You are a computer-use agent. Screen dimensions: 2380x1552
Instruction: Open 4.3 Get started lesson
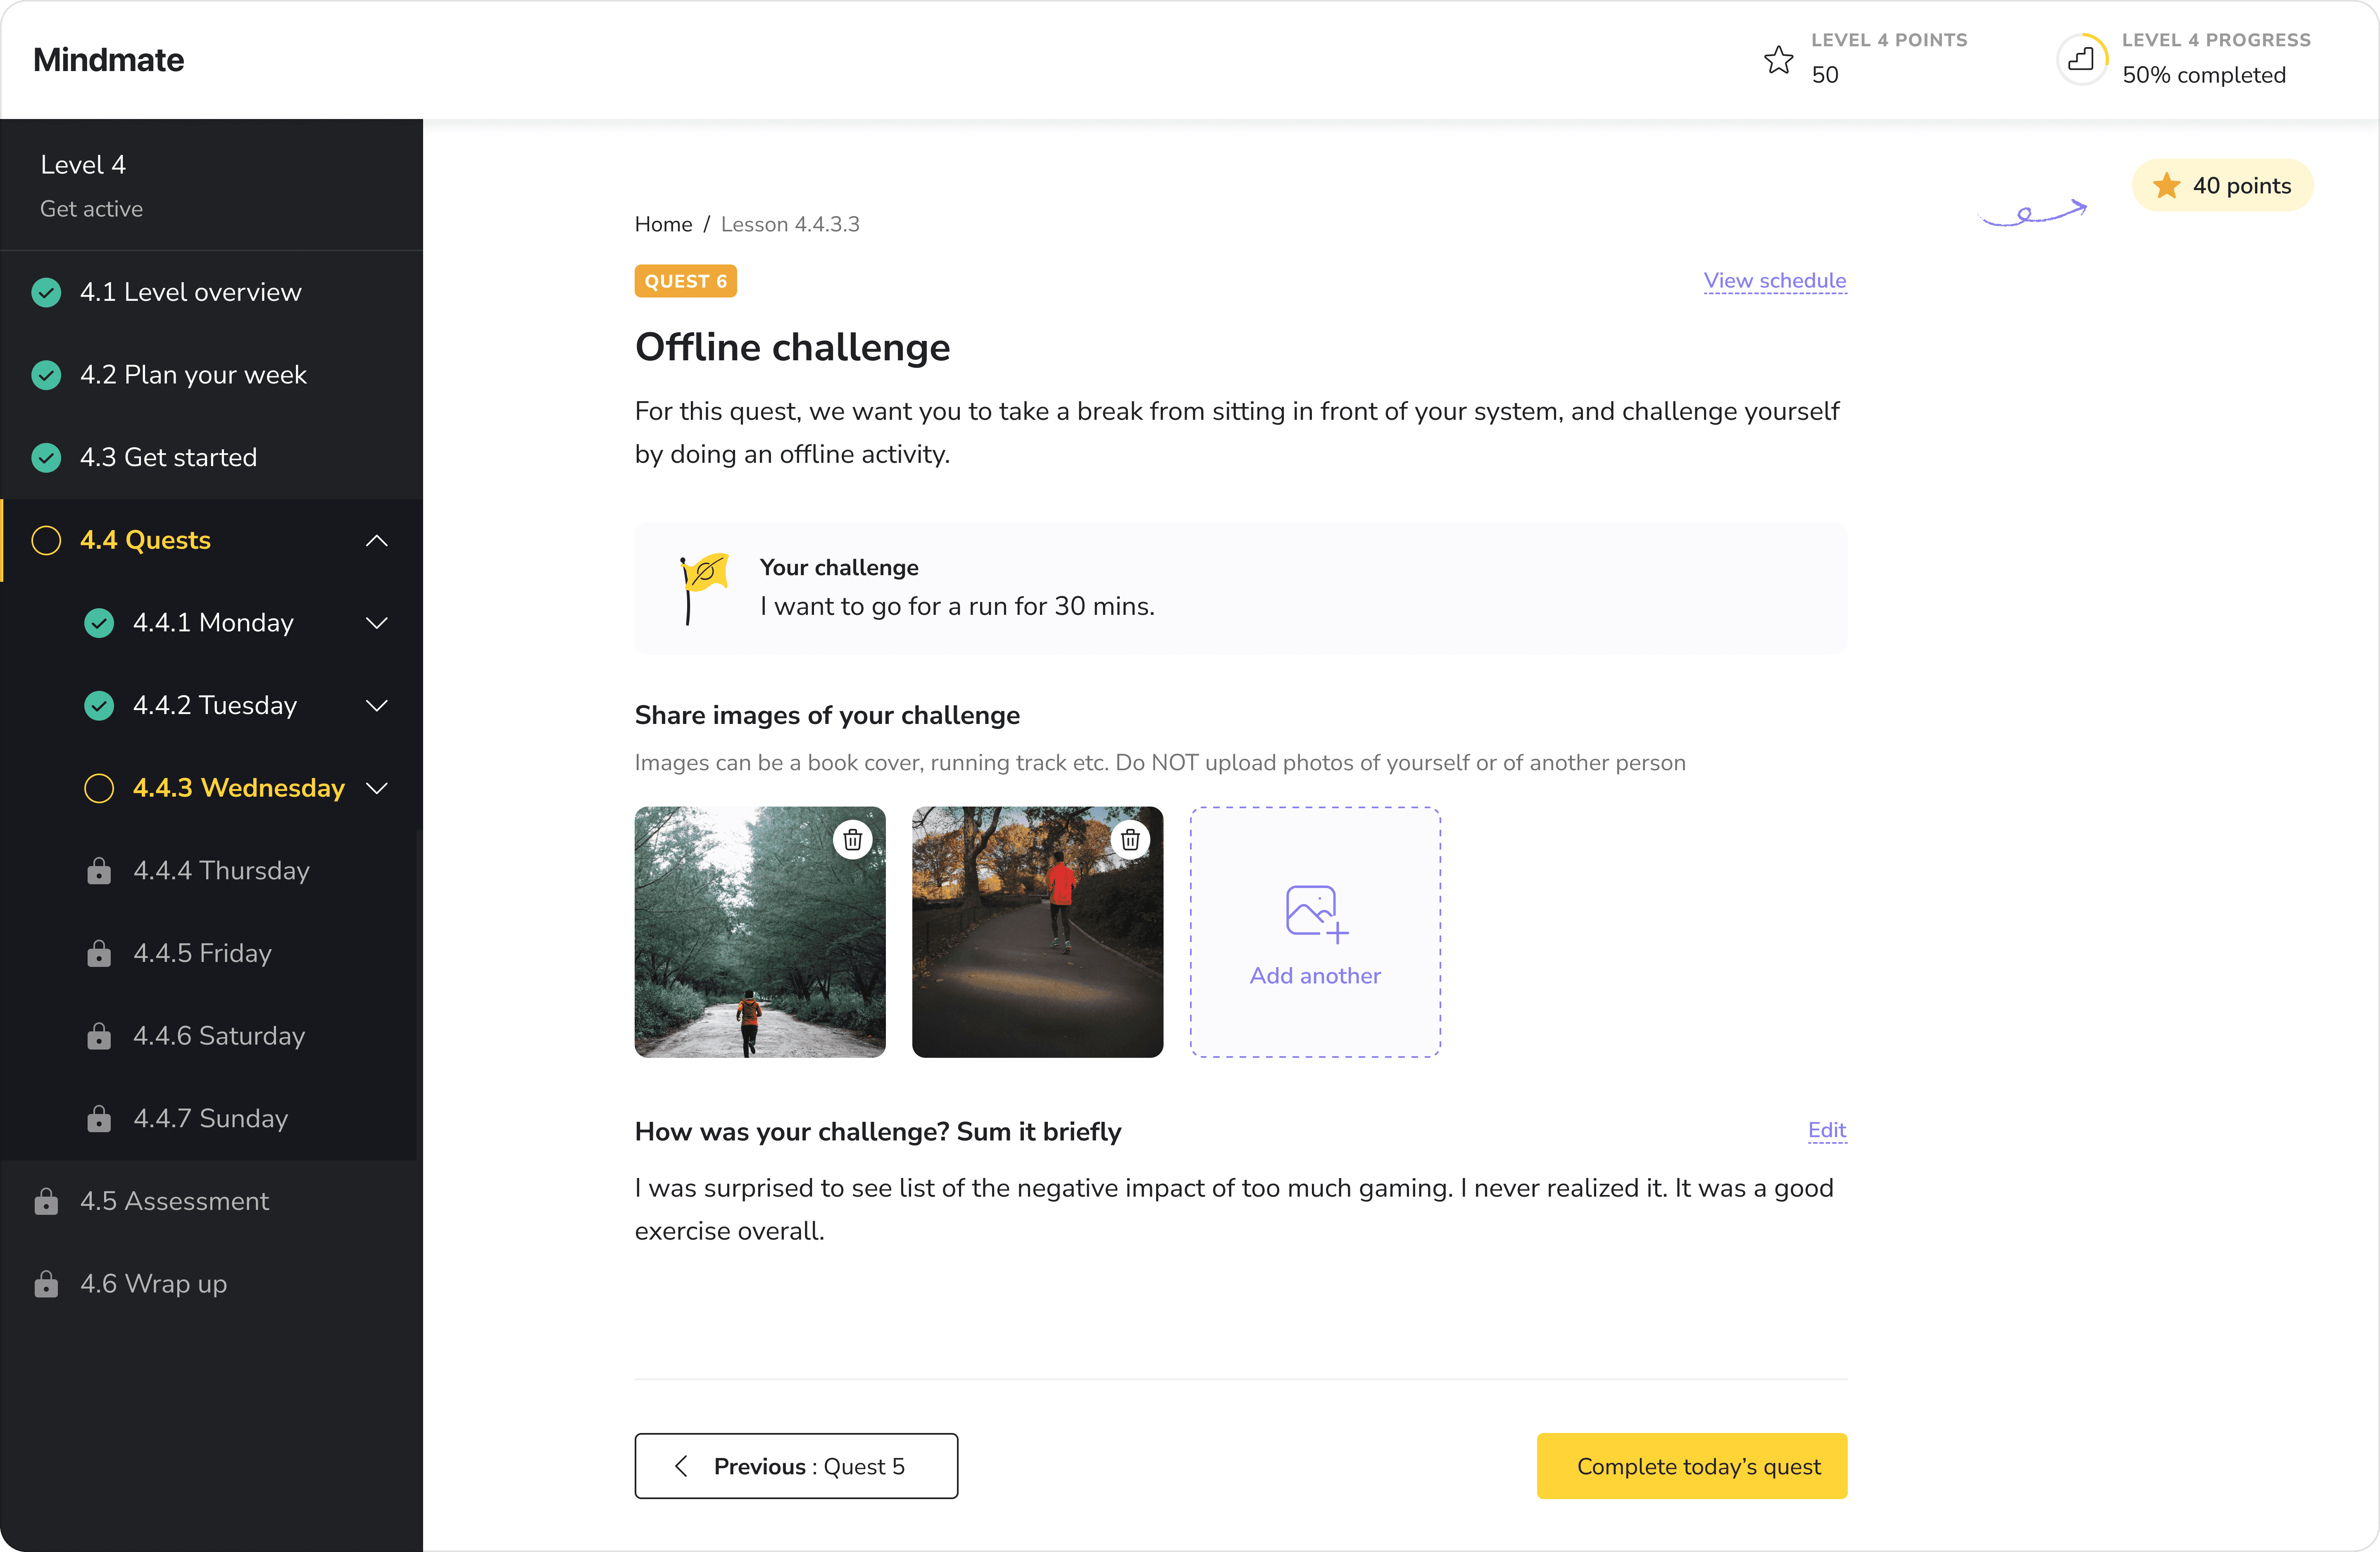coord(211,458)
